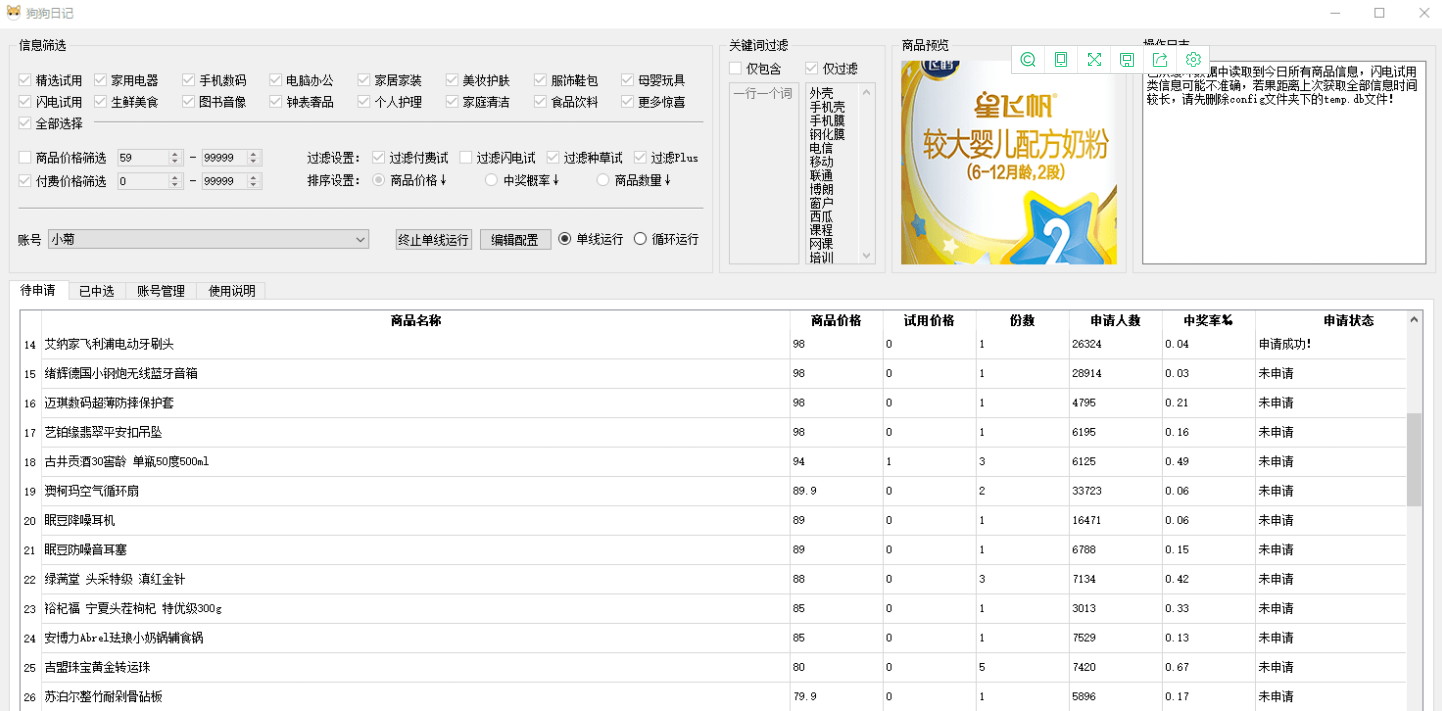Click the fullscreen expand icon in preview toolbar
The image size is (1442, 711).
pos(1094,60)
